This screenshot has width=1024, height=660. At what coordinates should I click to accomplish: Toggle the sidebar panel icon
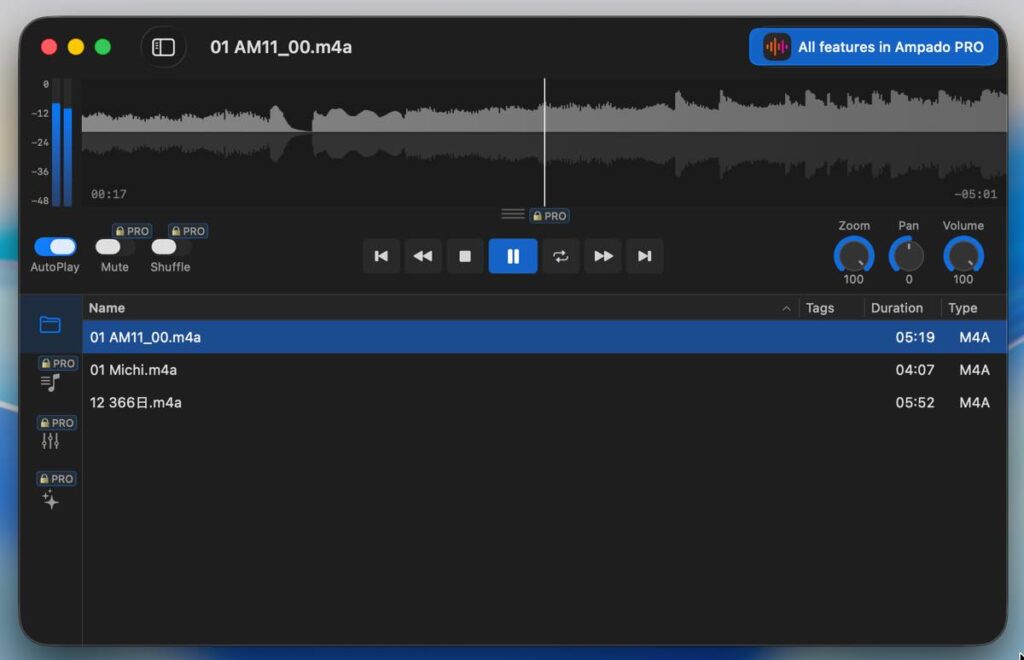pos(163,47)
